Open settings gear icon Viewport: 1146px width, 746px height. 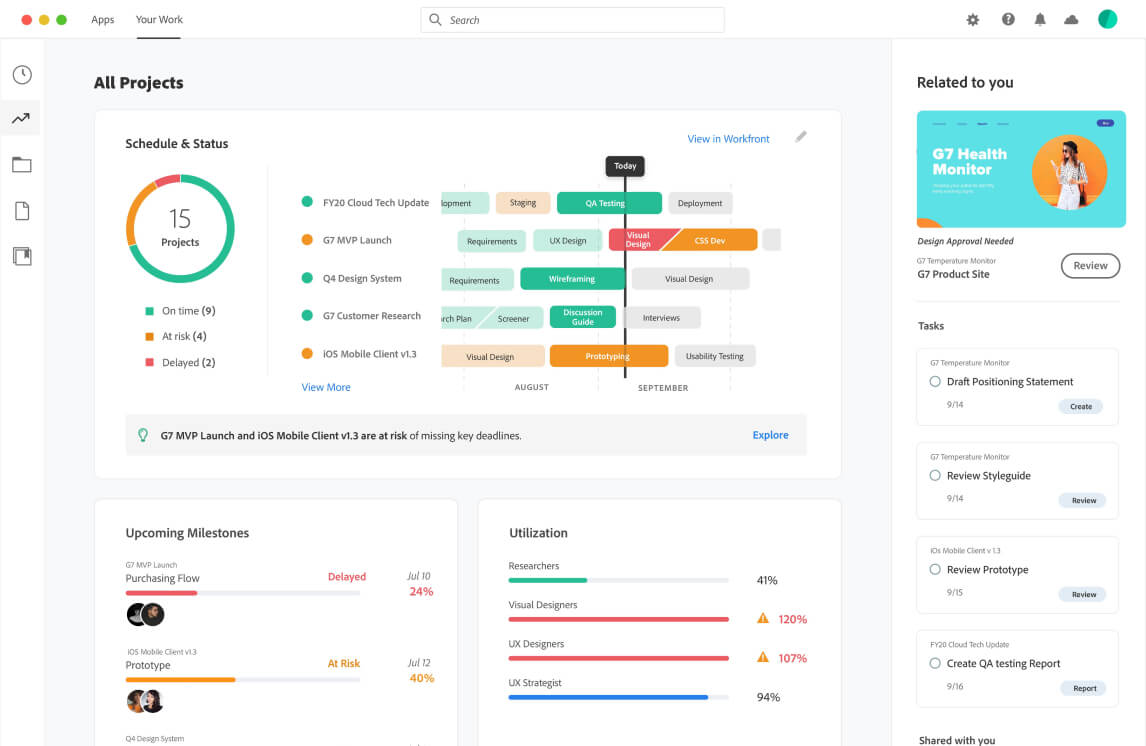973,20
